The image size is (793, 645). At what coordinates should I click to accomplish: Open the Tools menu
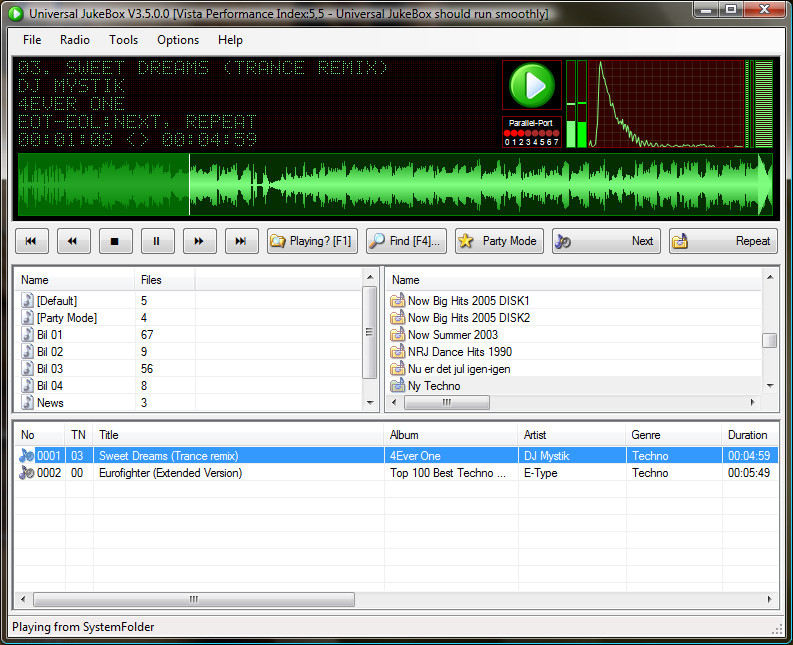pos(123,40)
